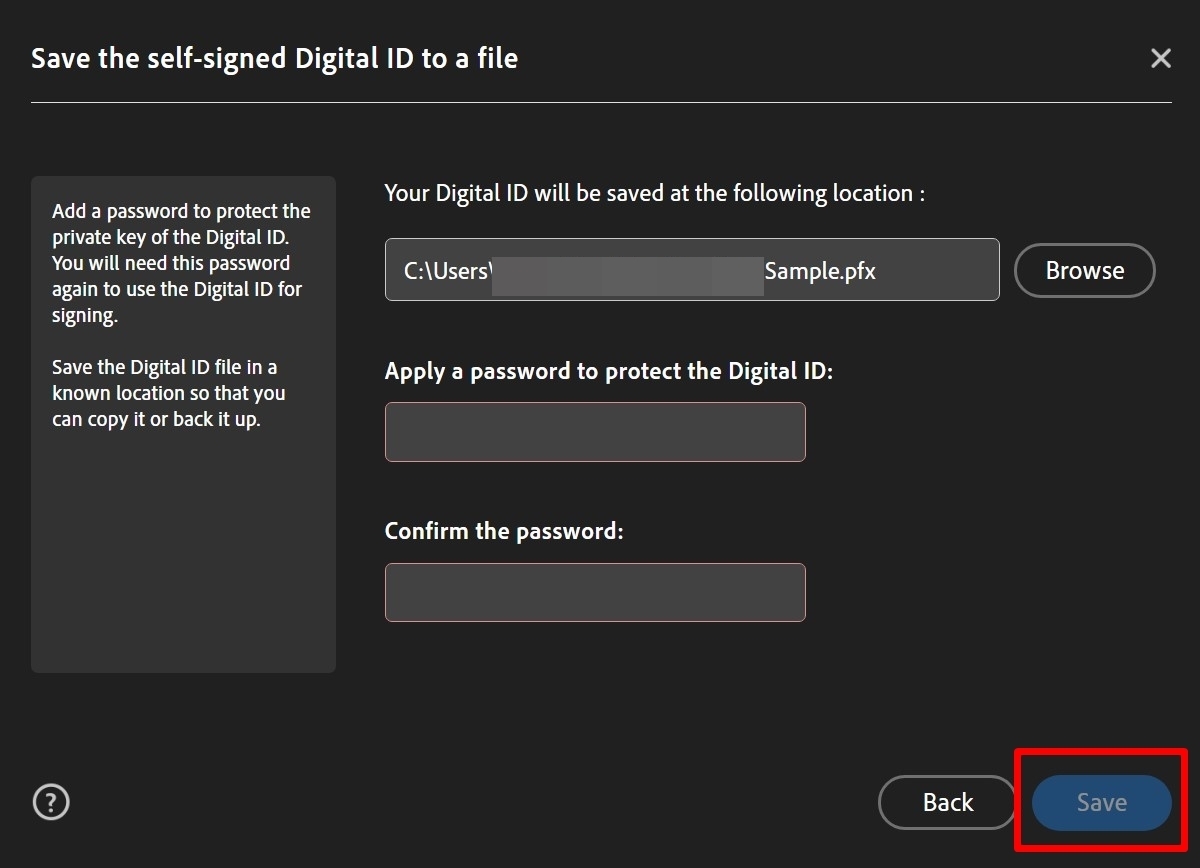Return to previous step via Back
This screenshot has width=1200, height=868.
tap(946, 802)
